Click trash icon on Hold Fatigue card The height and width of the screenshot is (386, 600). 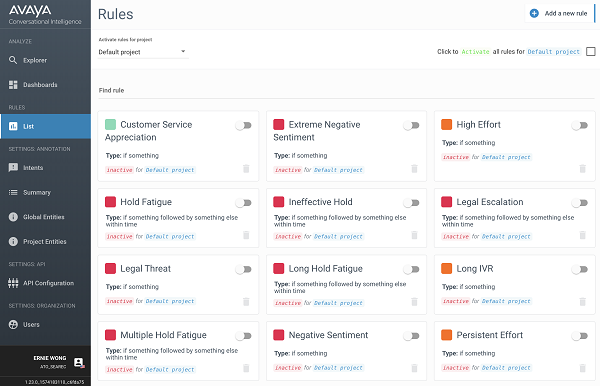coord(246,235)
